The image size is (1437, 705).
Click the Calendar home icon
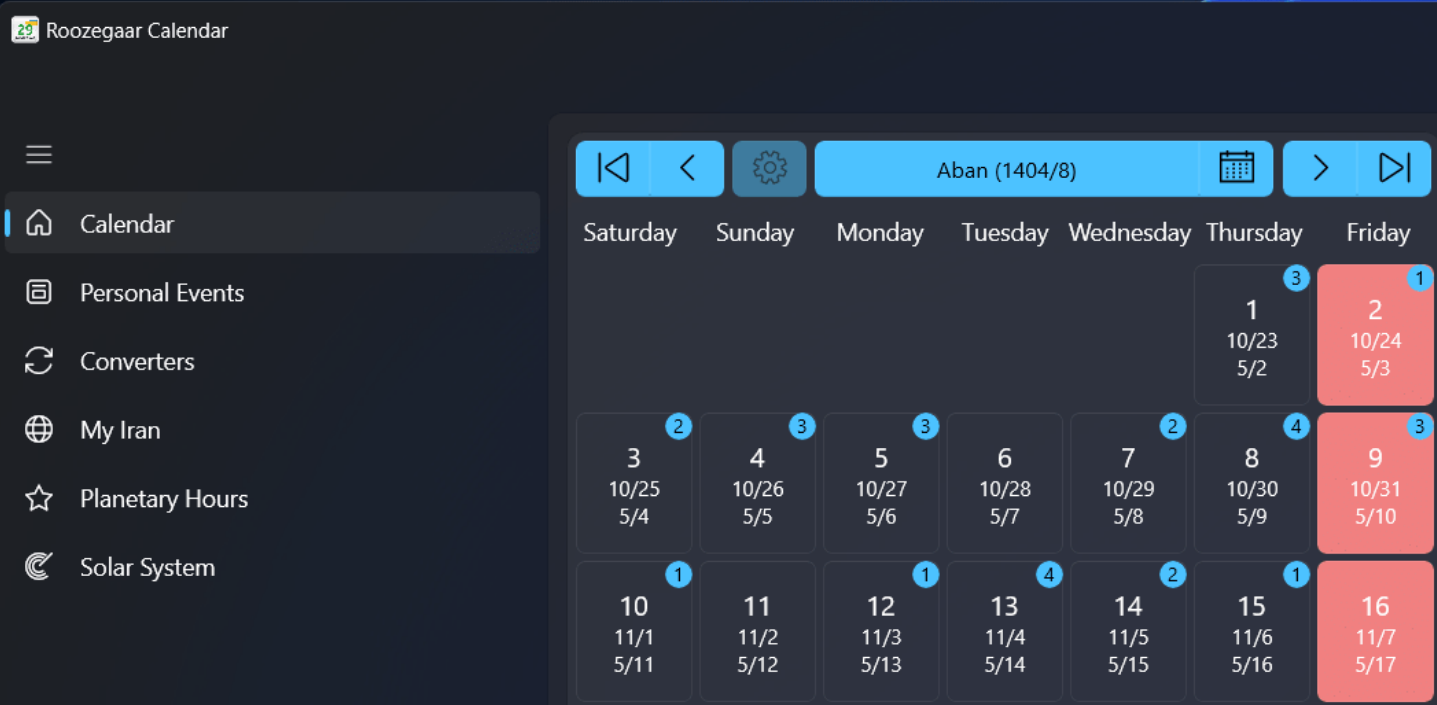pyautogui.click(x=38, y=223)
